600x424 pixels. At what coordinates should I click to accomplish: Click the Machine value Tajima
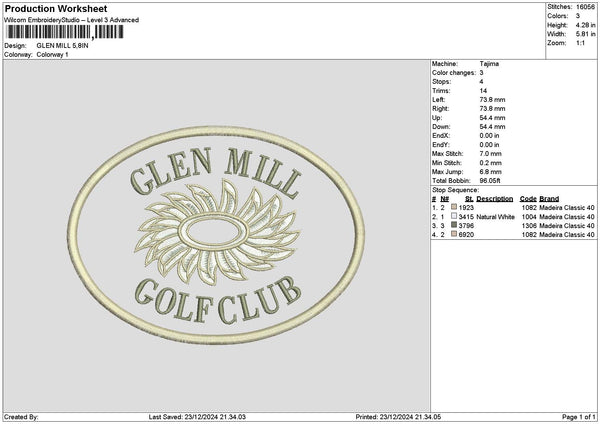point(489,64)
